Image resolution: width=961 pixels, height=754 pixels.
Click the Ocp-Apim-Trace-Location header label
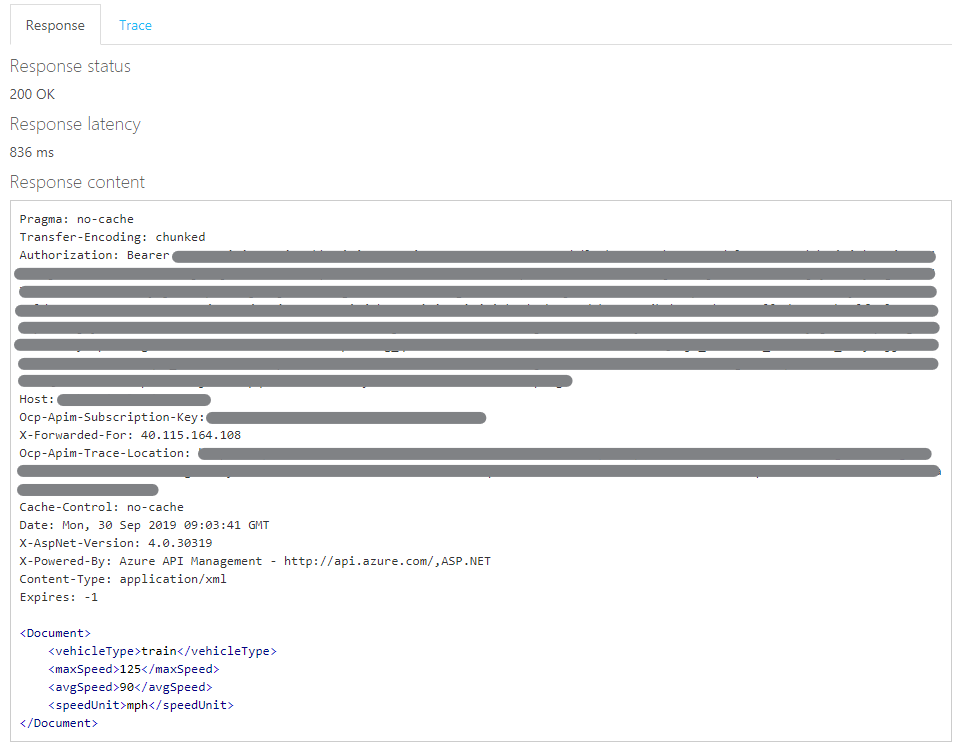[105, 453]
